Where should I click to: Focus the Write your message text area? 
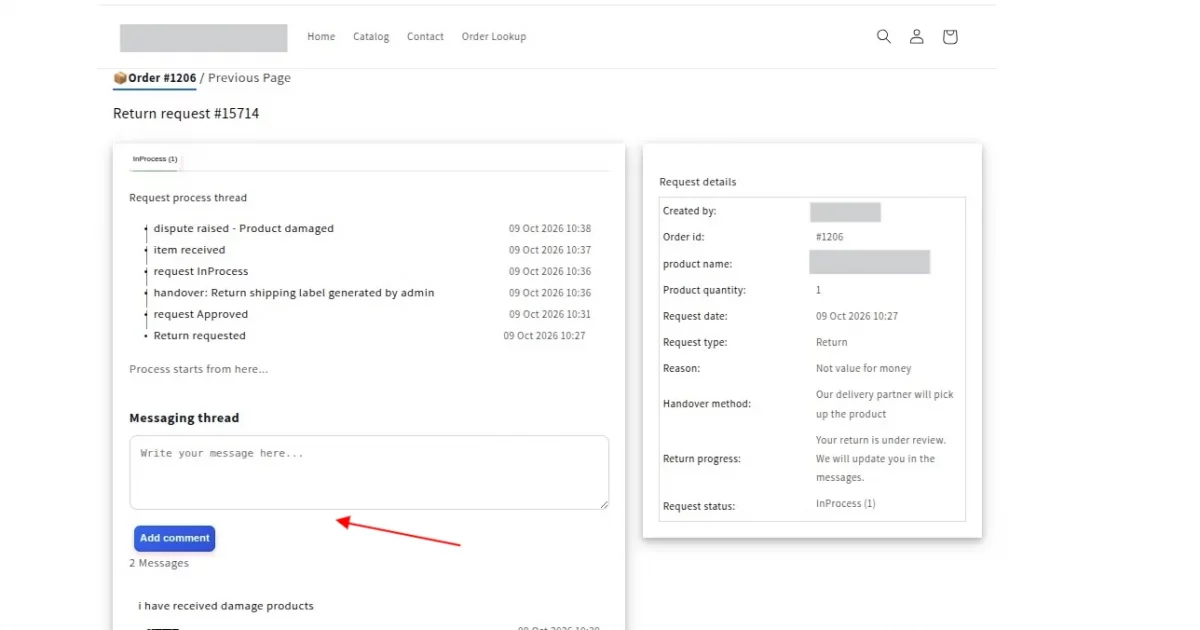369,472
